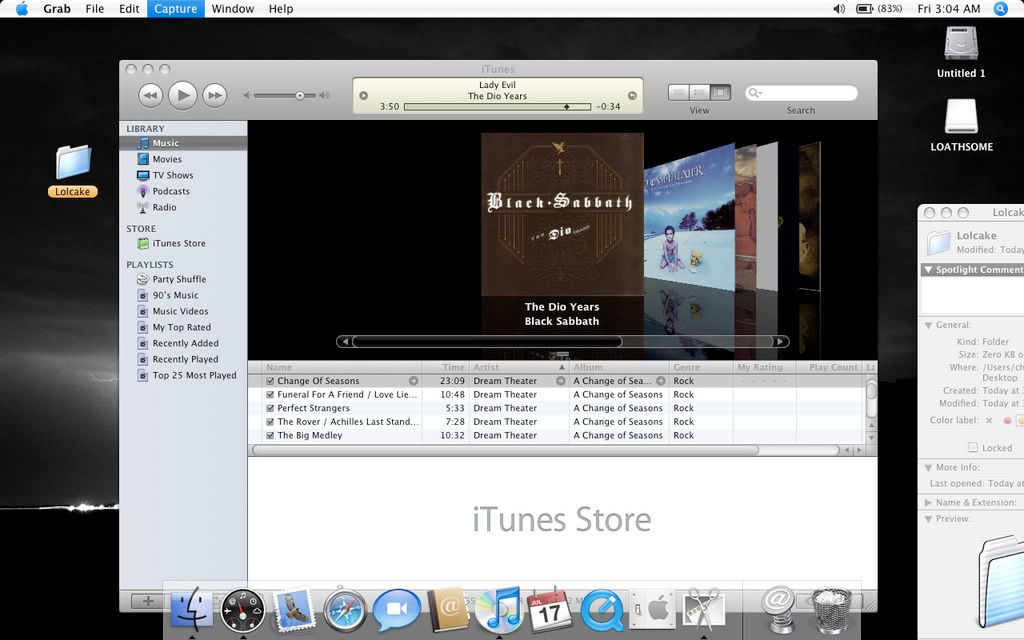Open the Window menu
Viewport: 1024px width, 640px height.
coord(232,8)
